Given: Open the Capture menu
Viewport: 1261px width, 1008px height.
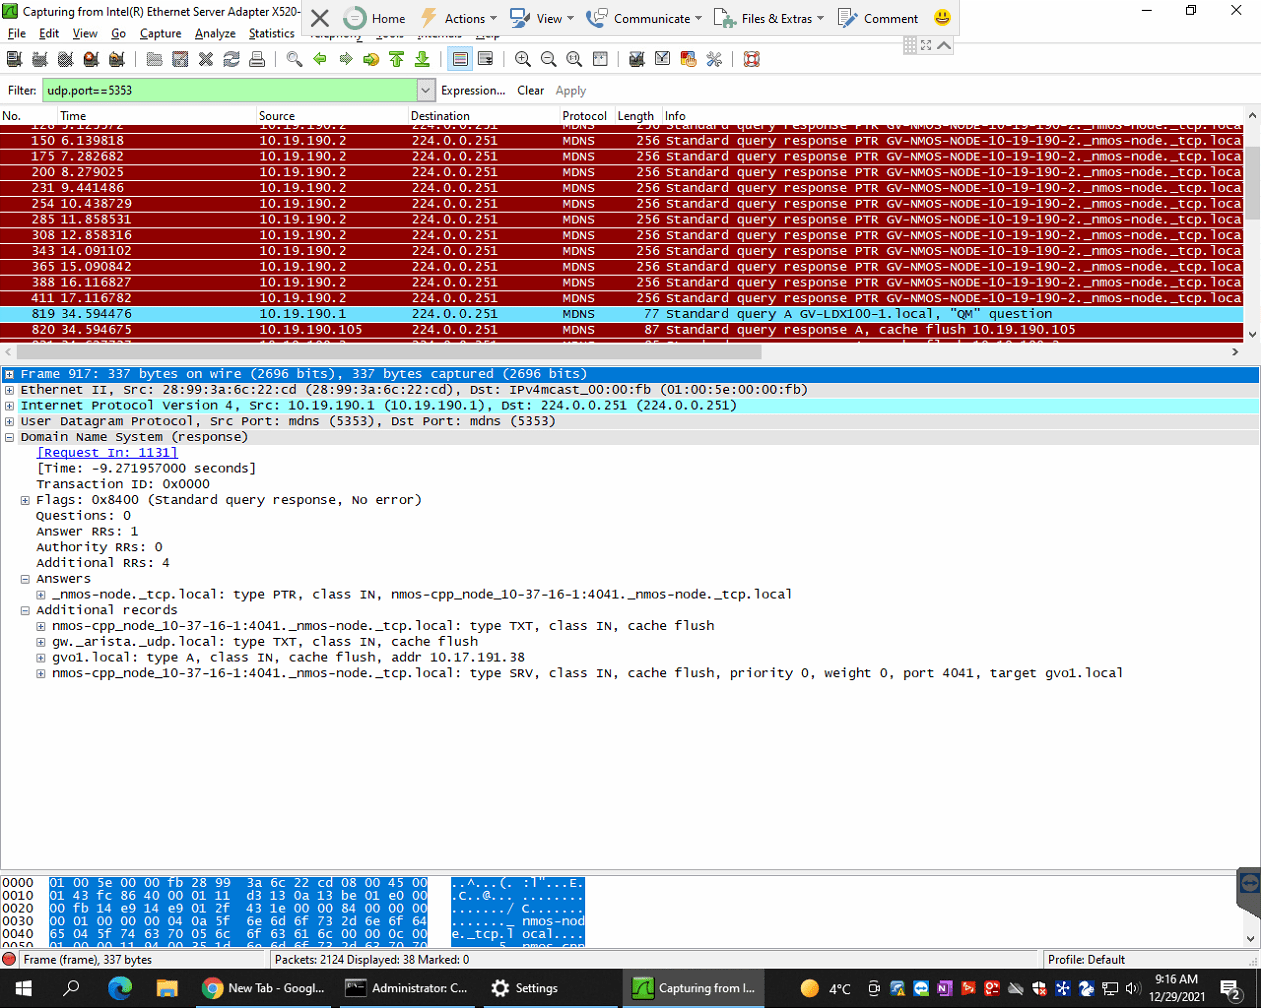Looking at the screenshot, I should (x=160, y=33).
